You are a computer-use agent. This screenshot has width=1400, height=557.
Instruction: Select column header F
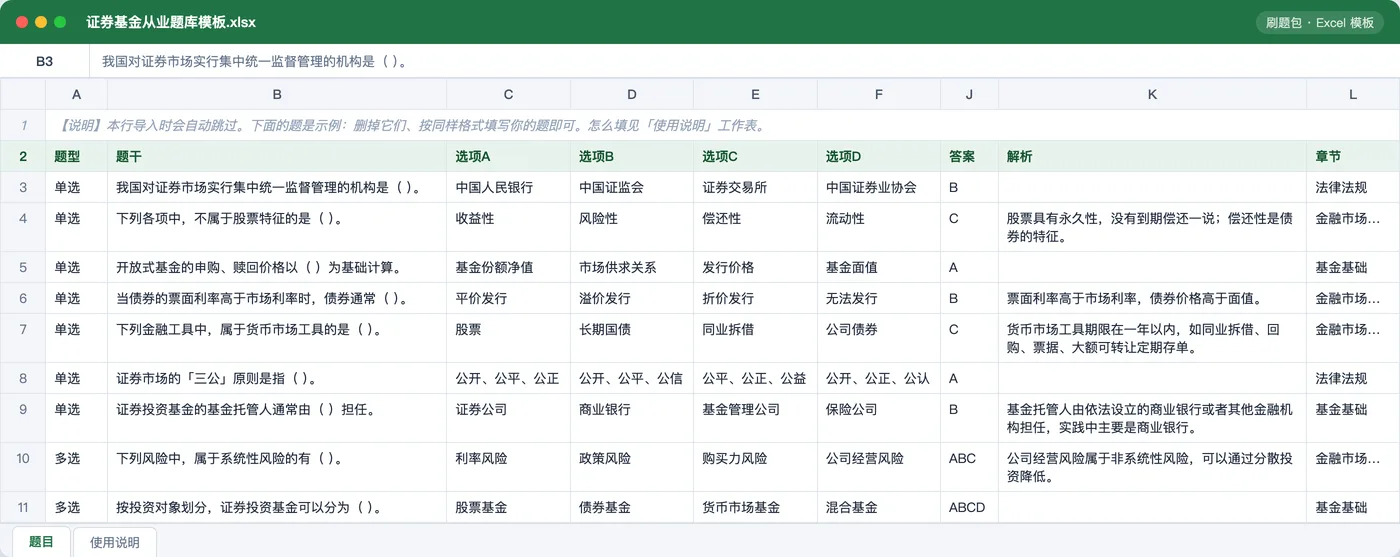pos(879,94)
